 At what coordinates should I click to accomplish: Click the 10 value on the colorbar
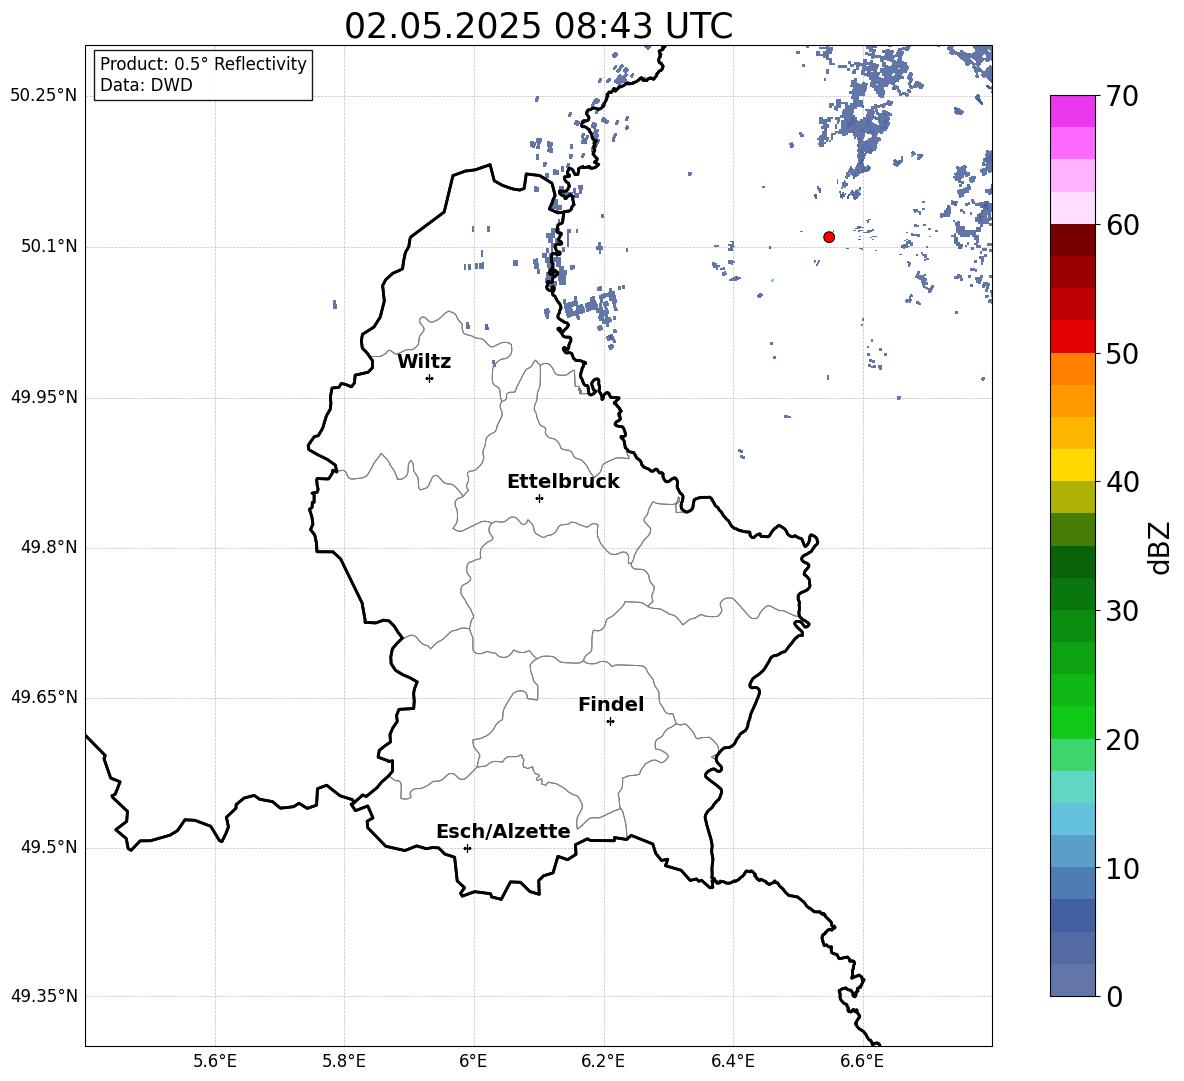tap(1122, 868)
